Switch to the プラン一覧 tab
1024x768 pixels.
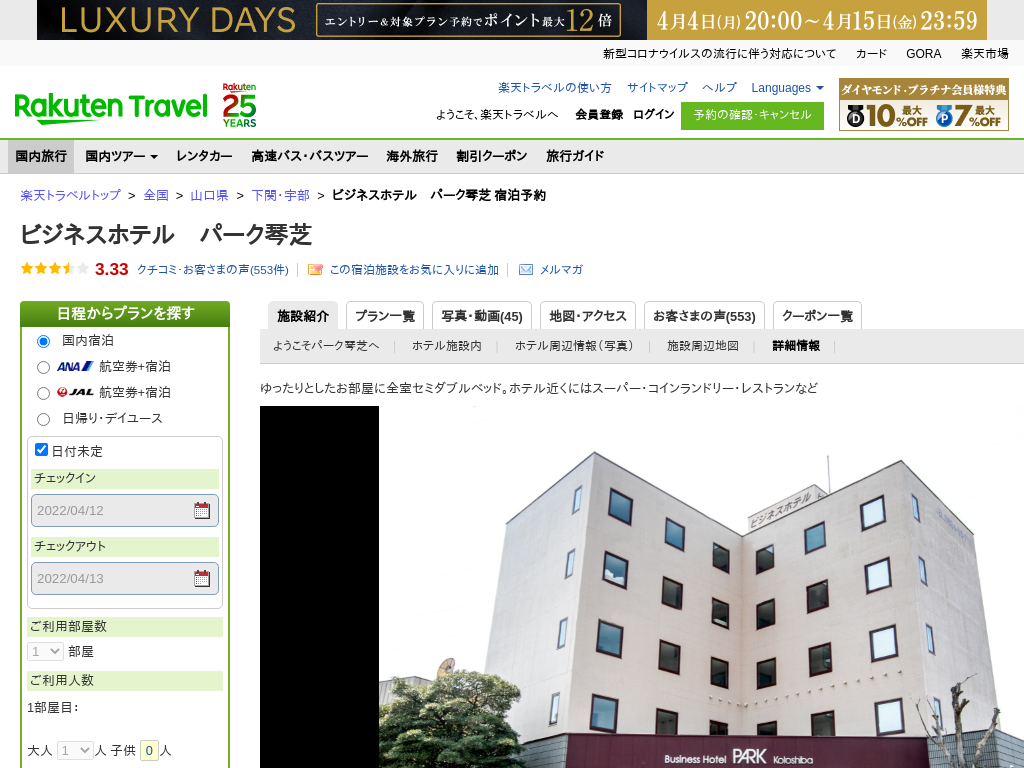[385, 316]
